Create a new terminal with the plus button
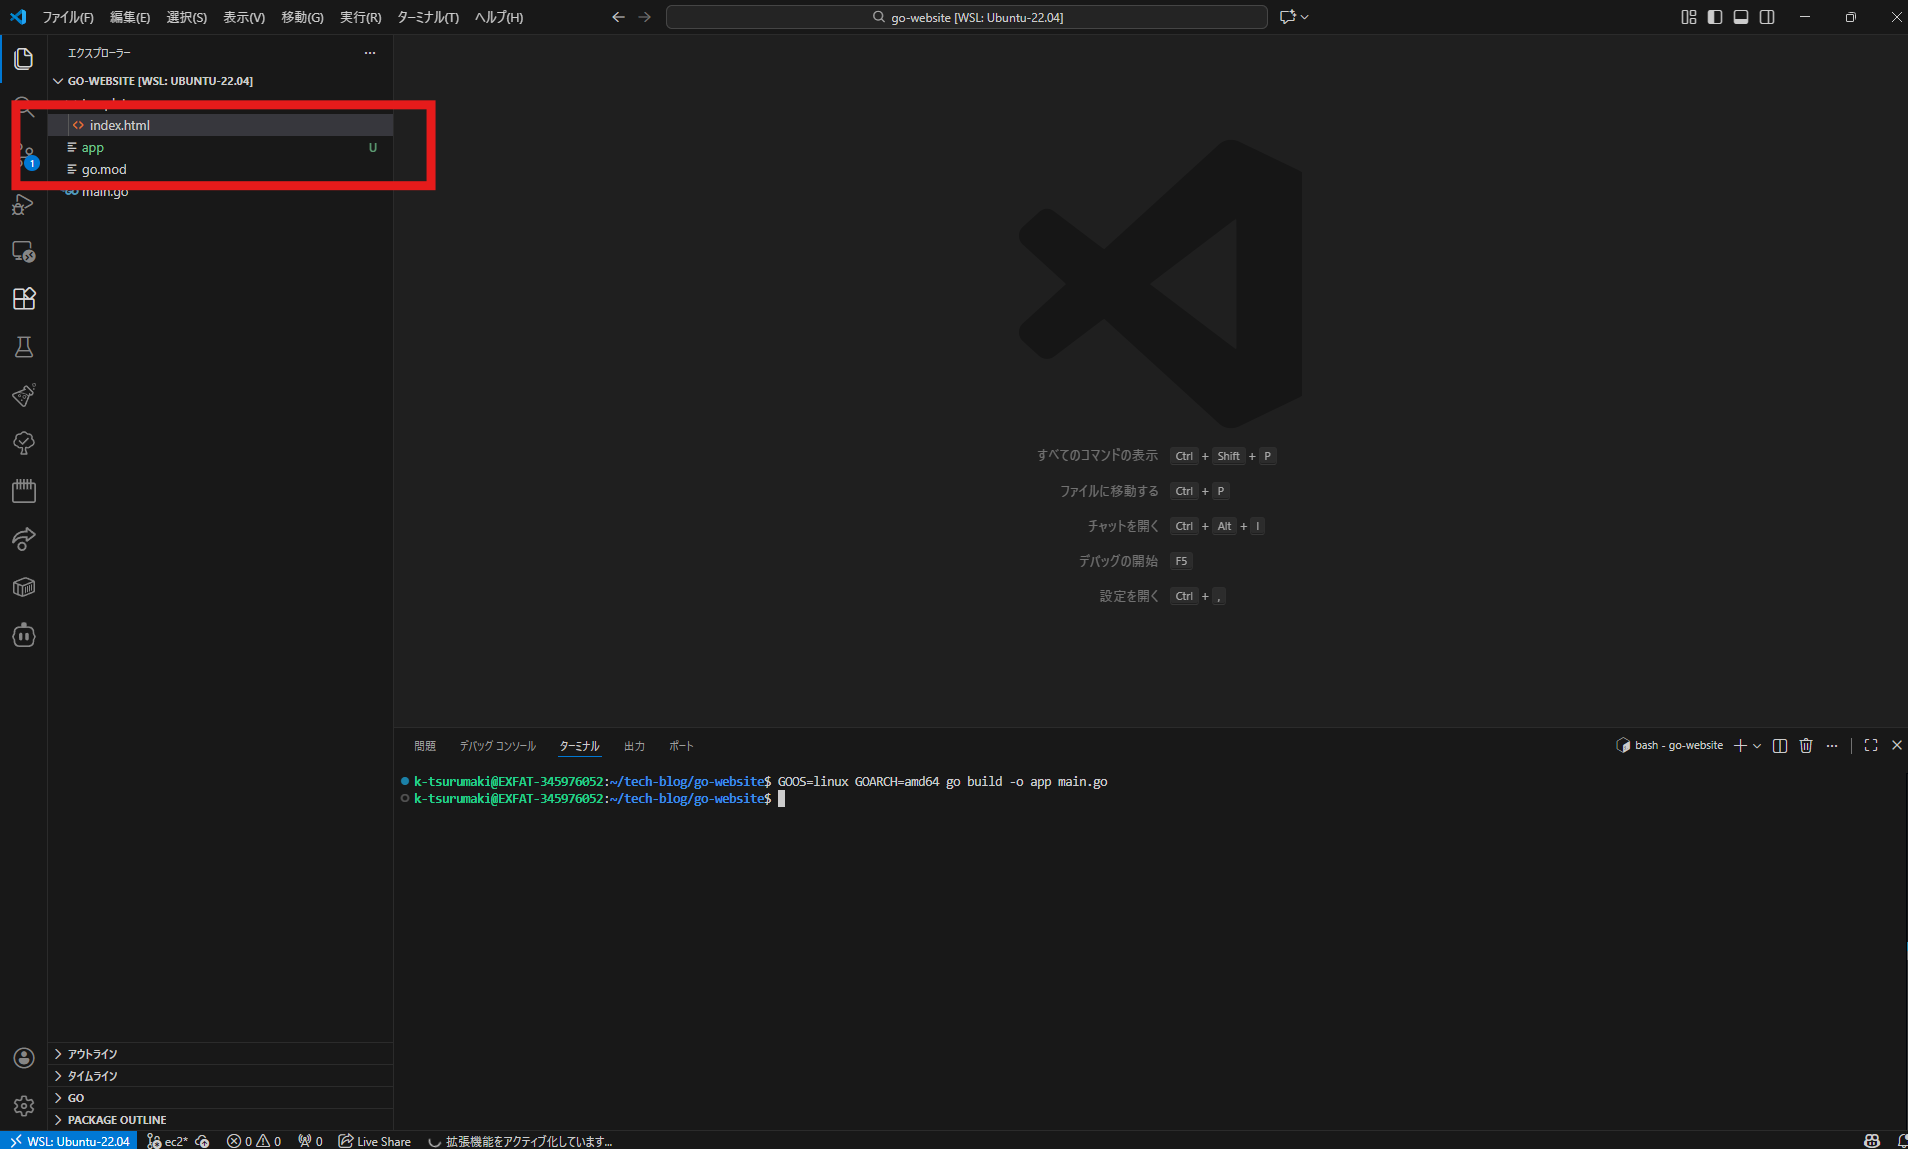The height and width of the screenshot is (1149, 1908). click(x=1740, y=746)
